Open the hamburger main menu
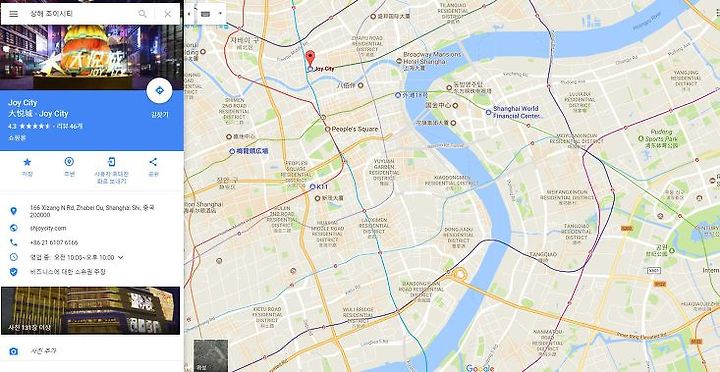This screenshot has height=372, width=720. coord(14,14)
